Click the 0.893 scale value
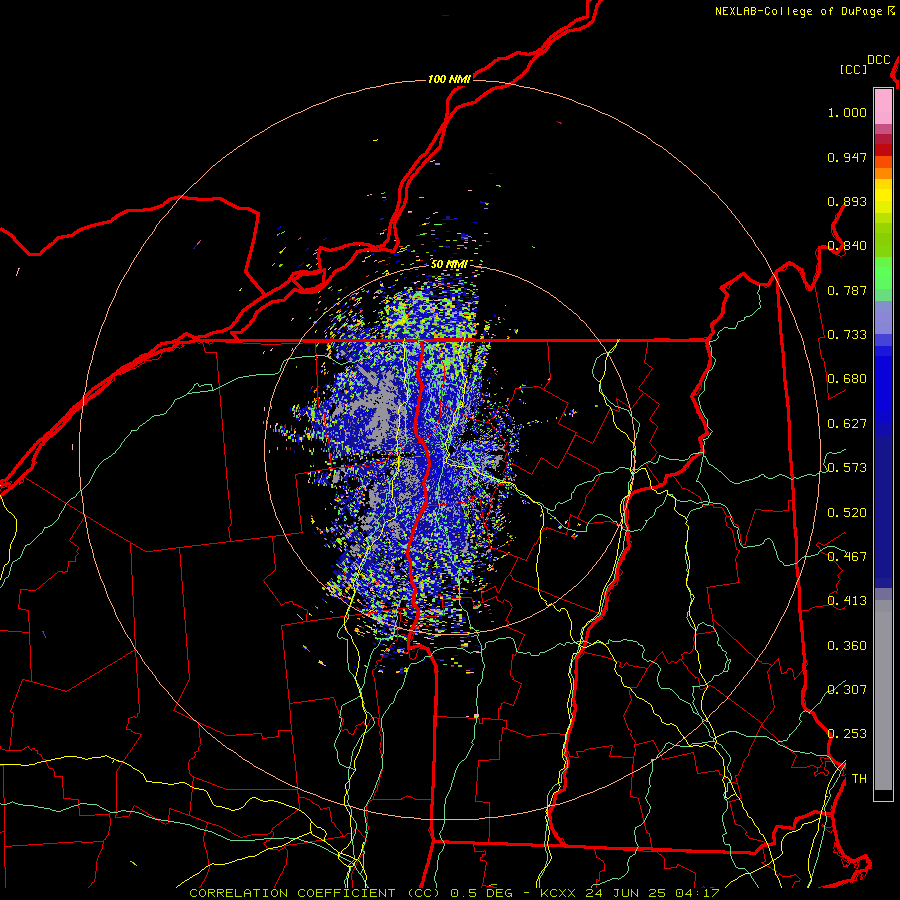The image size is (900, 900). 847,201
